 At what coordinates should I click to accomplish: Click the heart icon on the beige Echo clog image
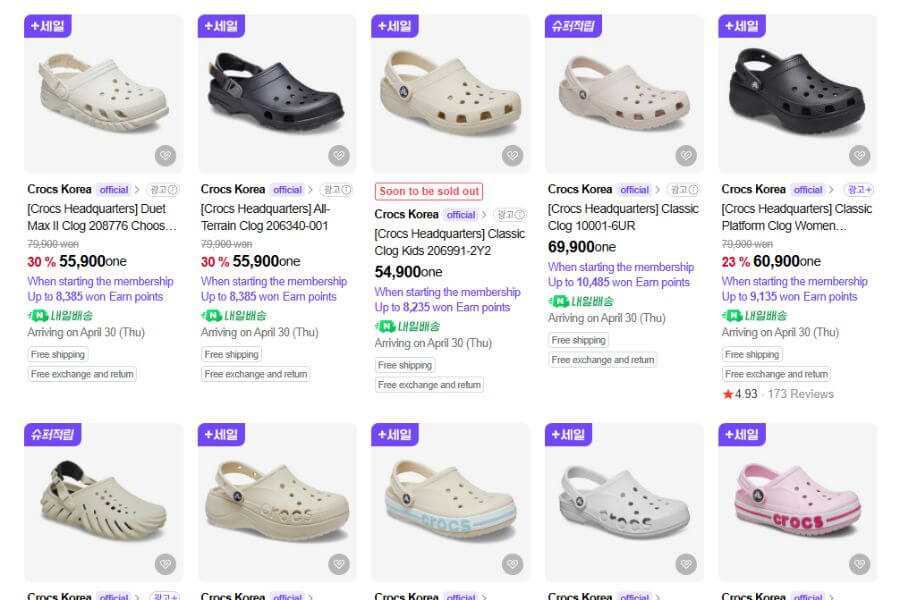(x=166, y=563)
